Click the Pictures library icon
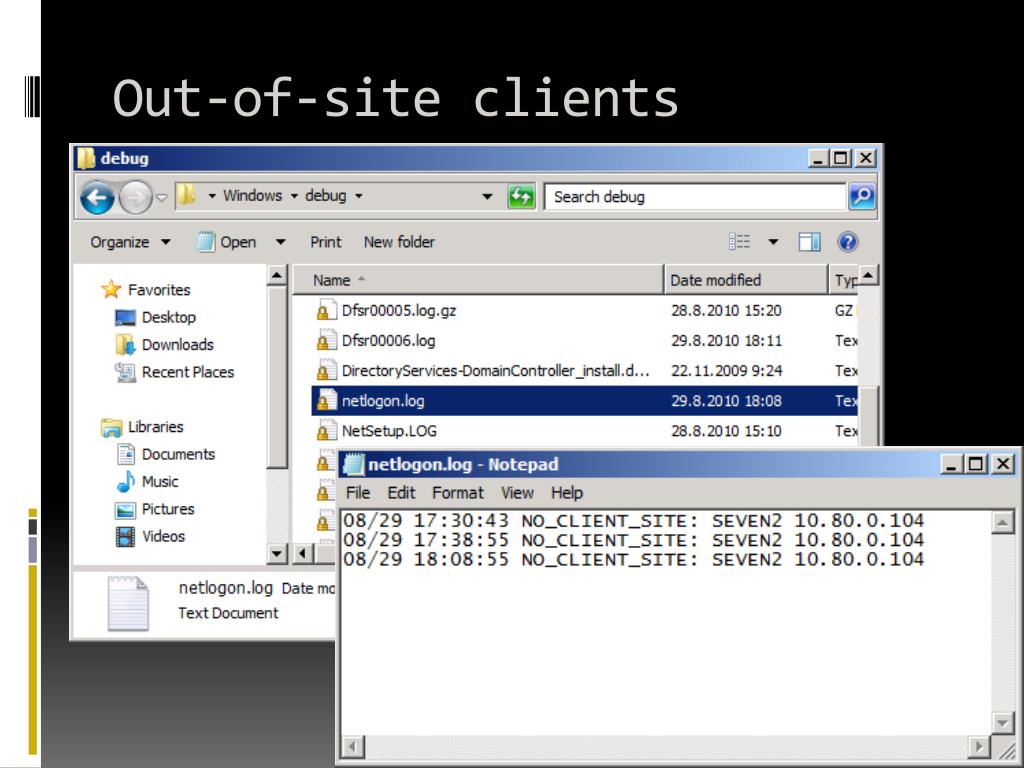Image resolution: width=1024 pixels, height=768 pixels. pos(125,509)
